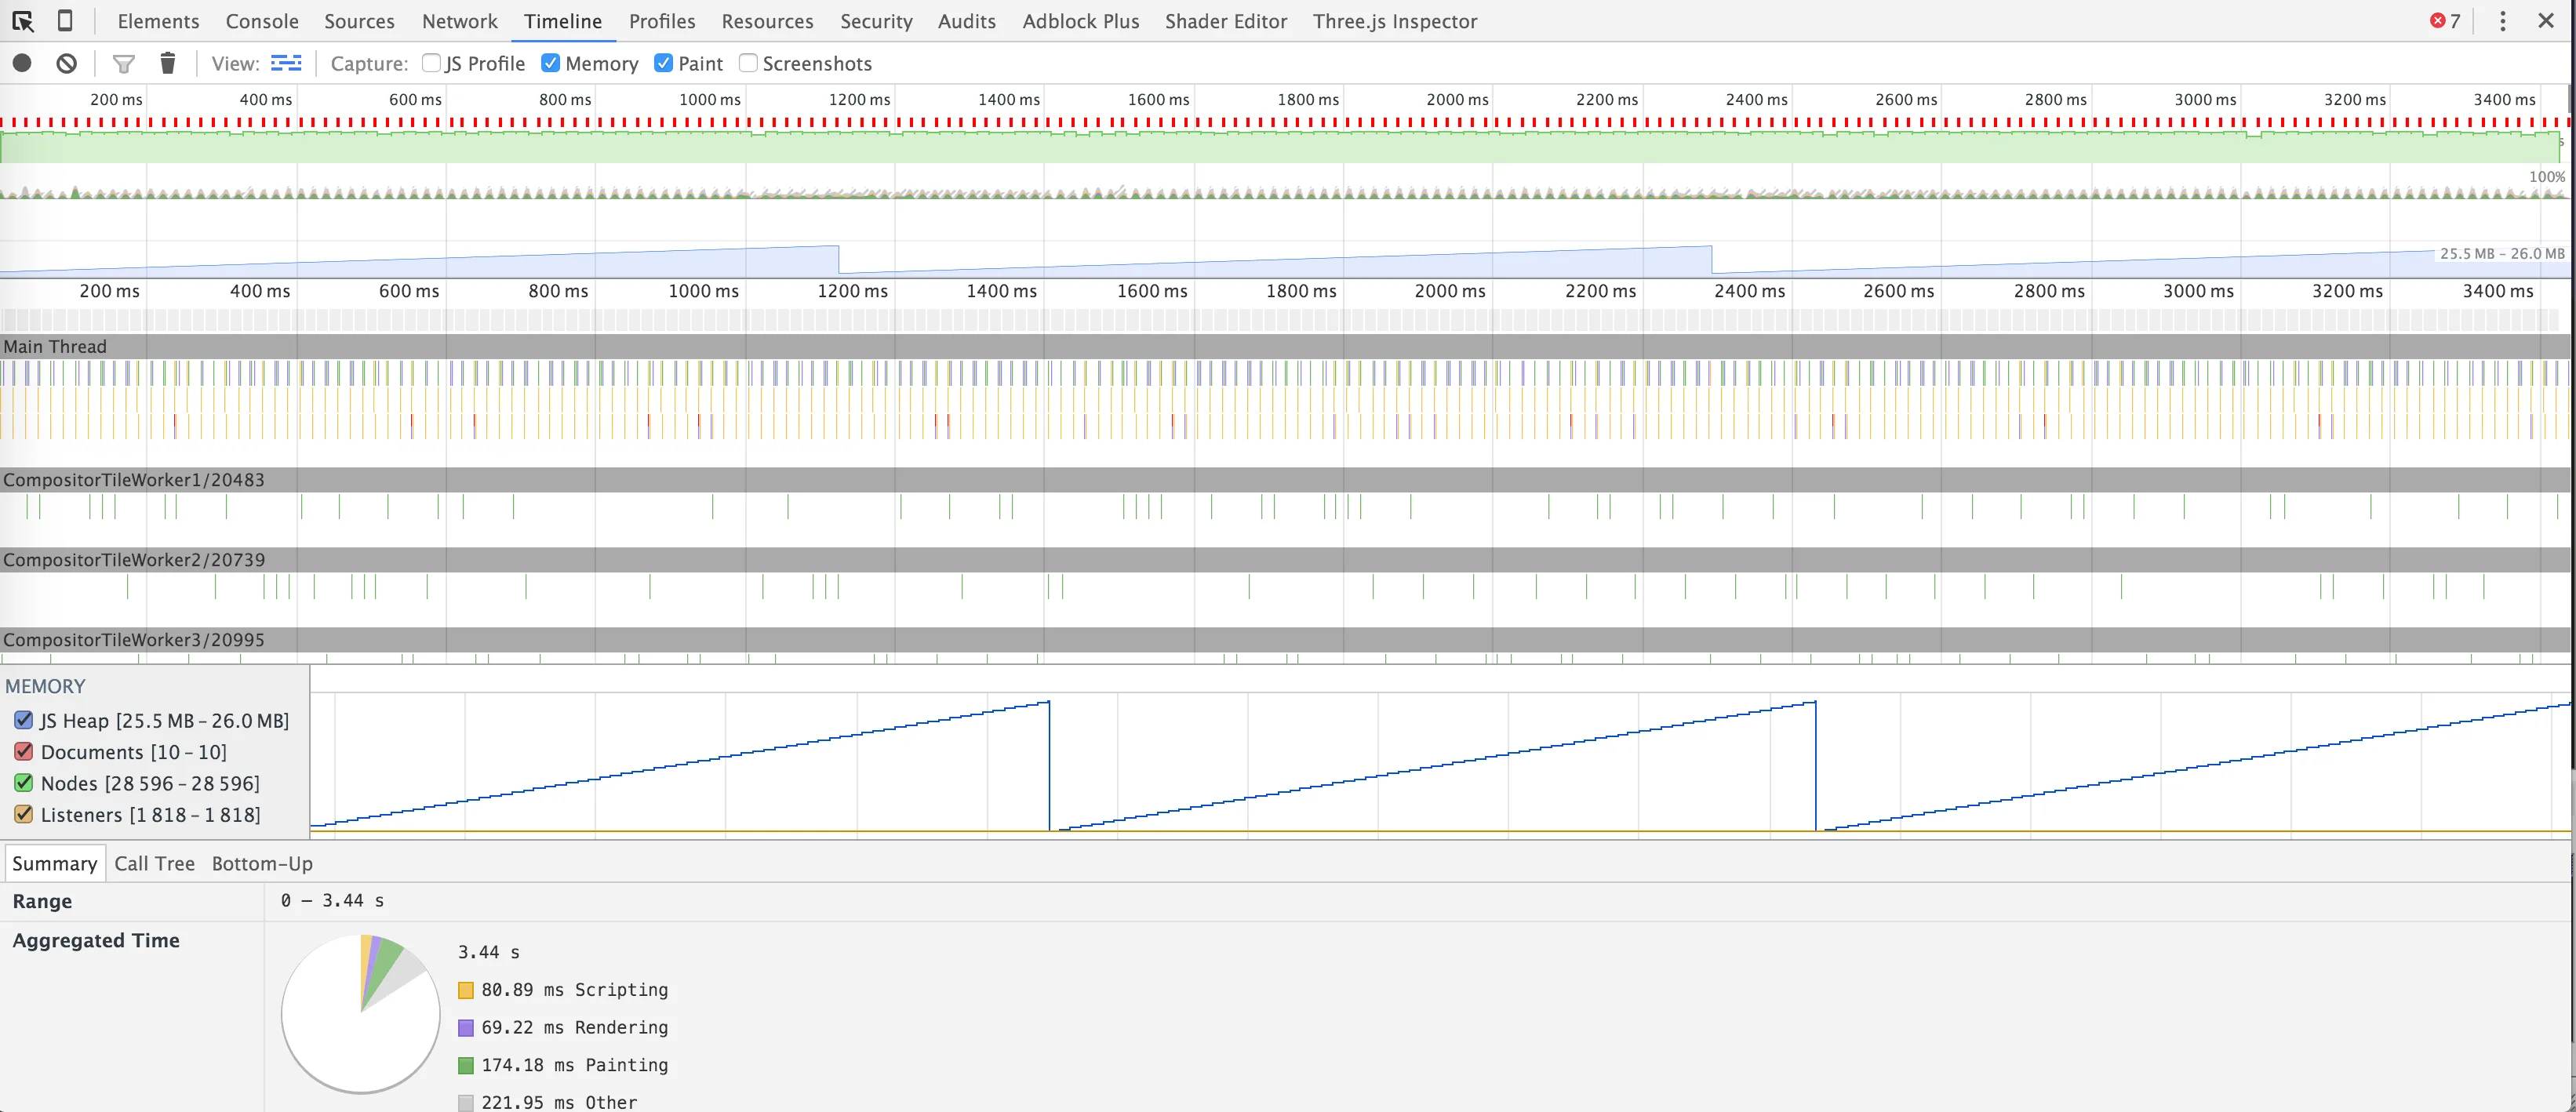The image size is (2576, 1112).
Task: Disable the Nodes counter checkbox
Action: point(24,783)
